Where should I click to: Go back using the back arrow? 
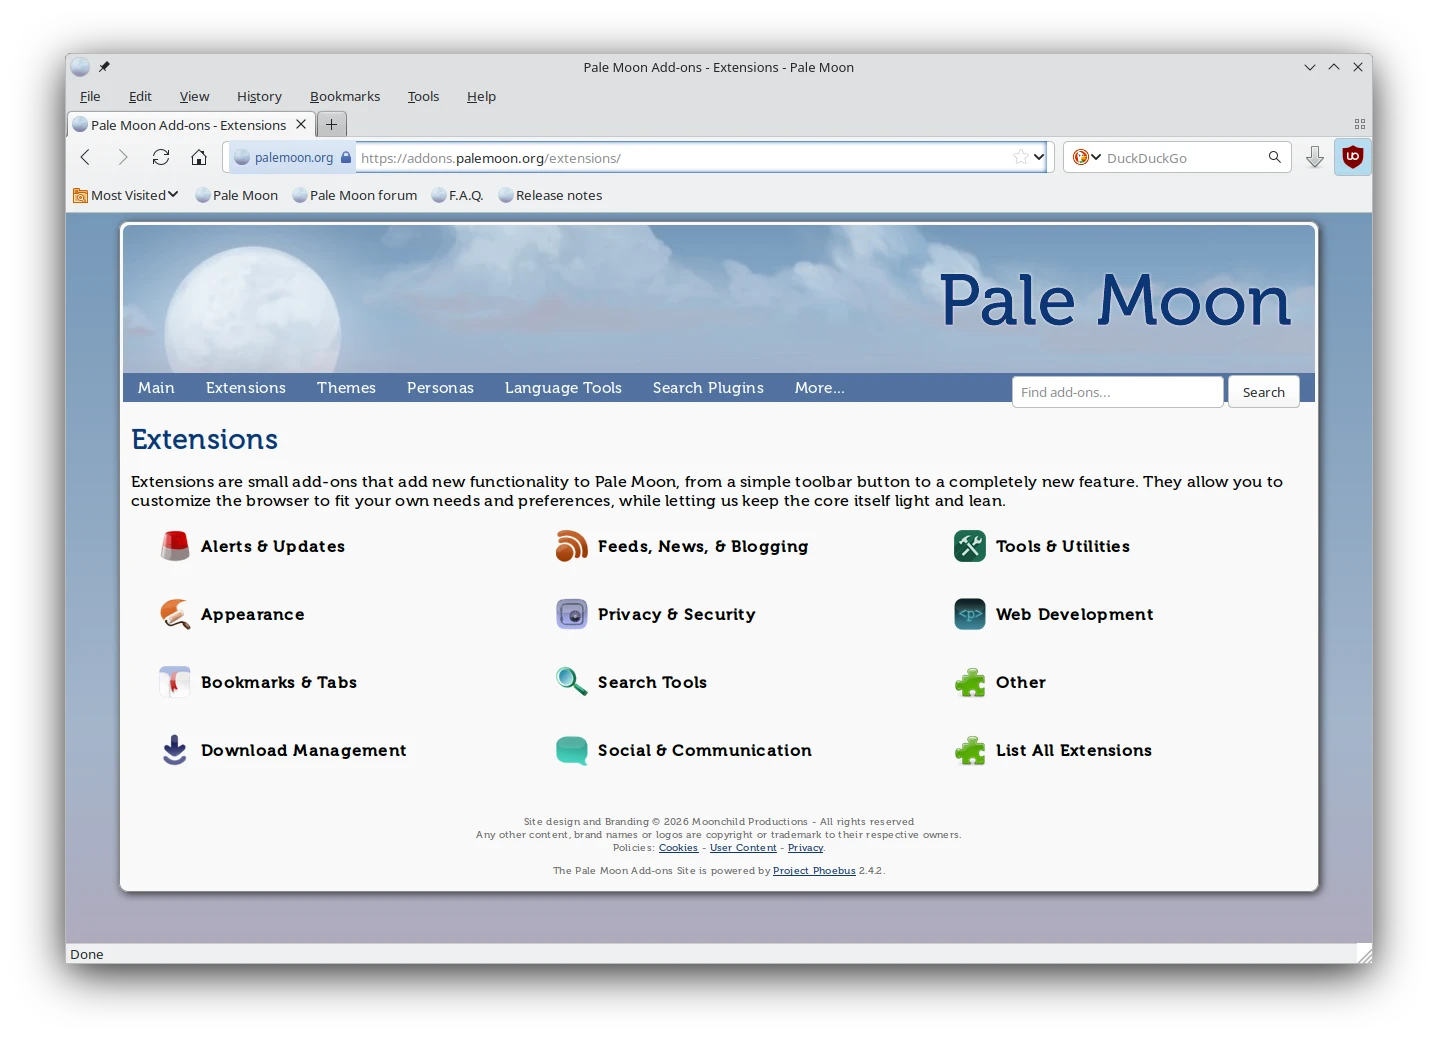(x=85, y=157)
